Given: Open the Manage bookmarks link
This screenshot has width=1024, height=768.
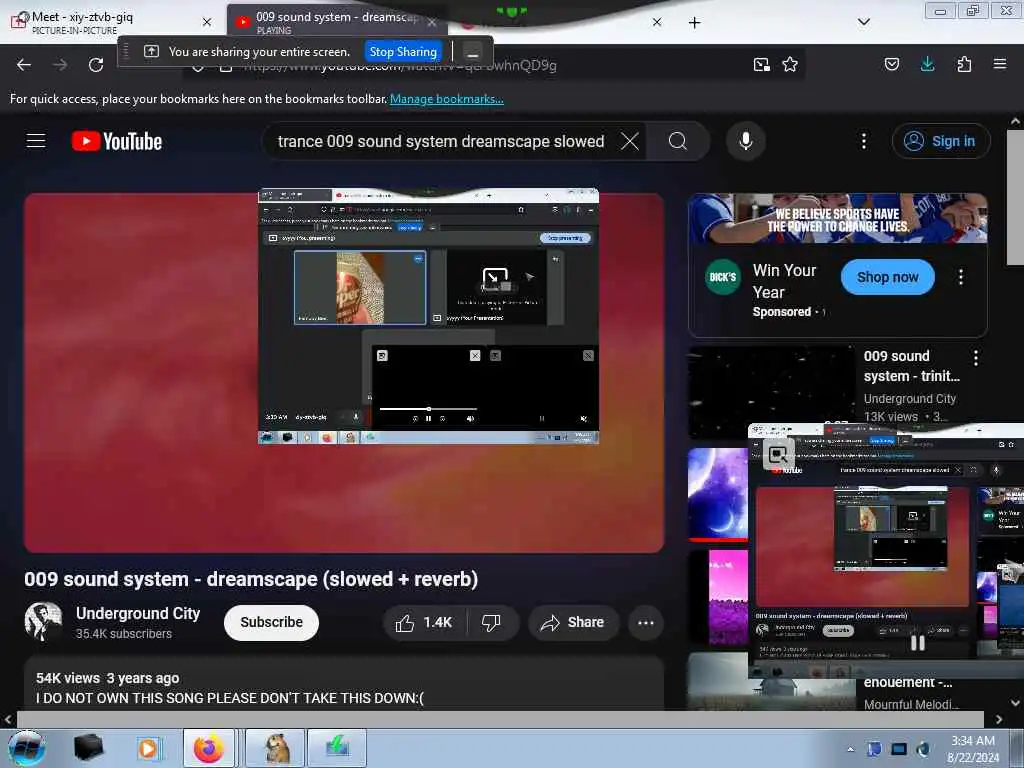Looking at the screenshot, I should pyautogui.click(x=447, y=99).
